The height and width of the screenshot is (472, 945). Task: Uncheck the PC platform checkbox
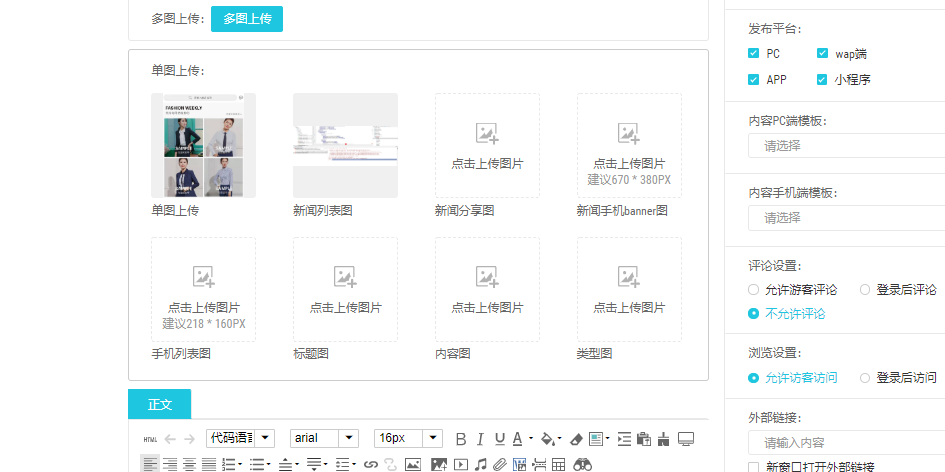coord(754,53)
